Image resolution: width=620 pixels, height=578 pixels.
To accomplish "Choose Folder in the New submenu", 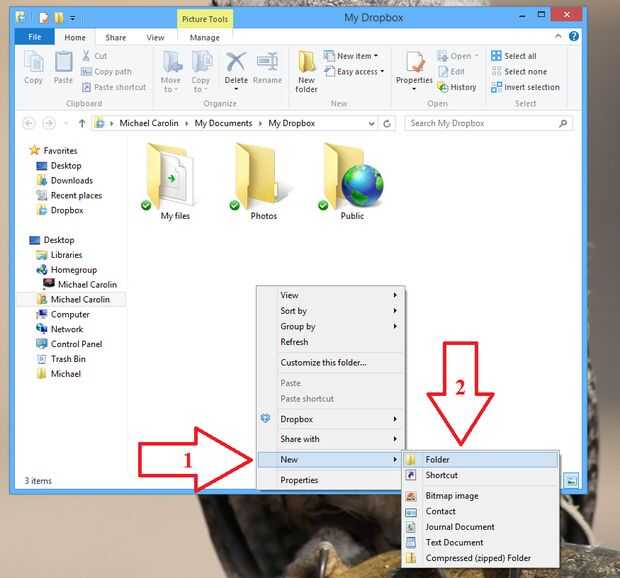I will pos(481,459).
